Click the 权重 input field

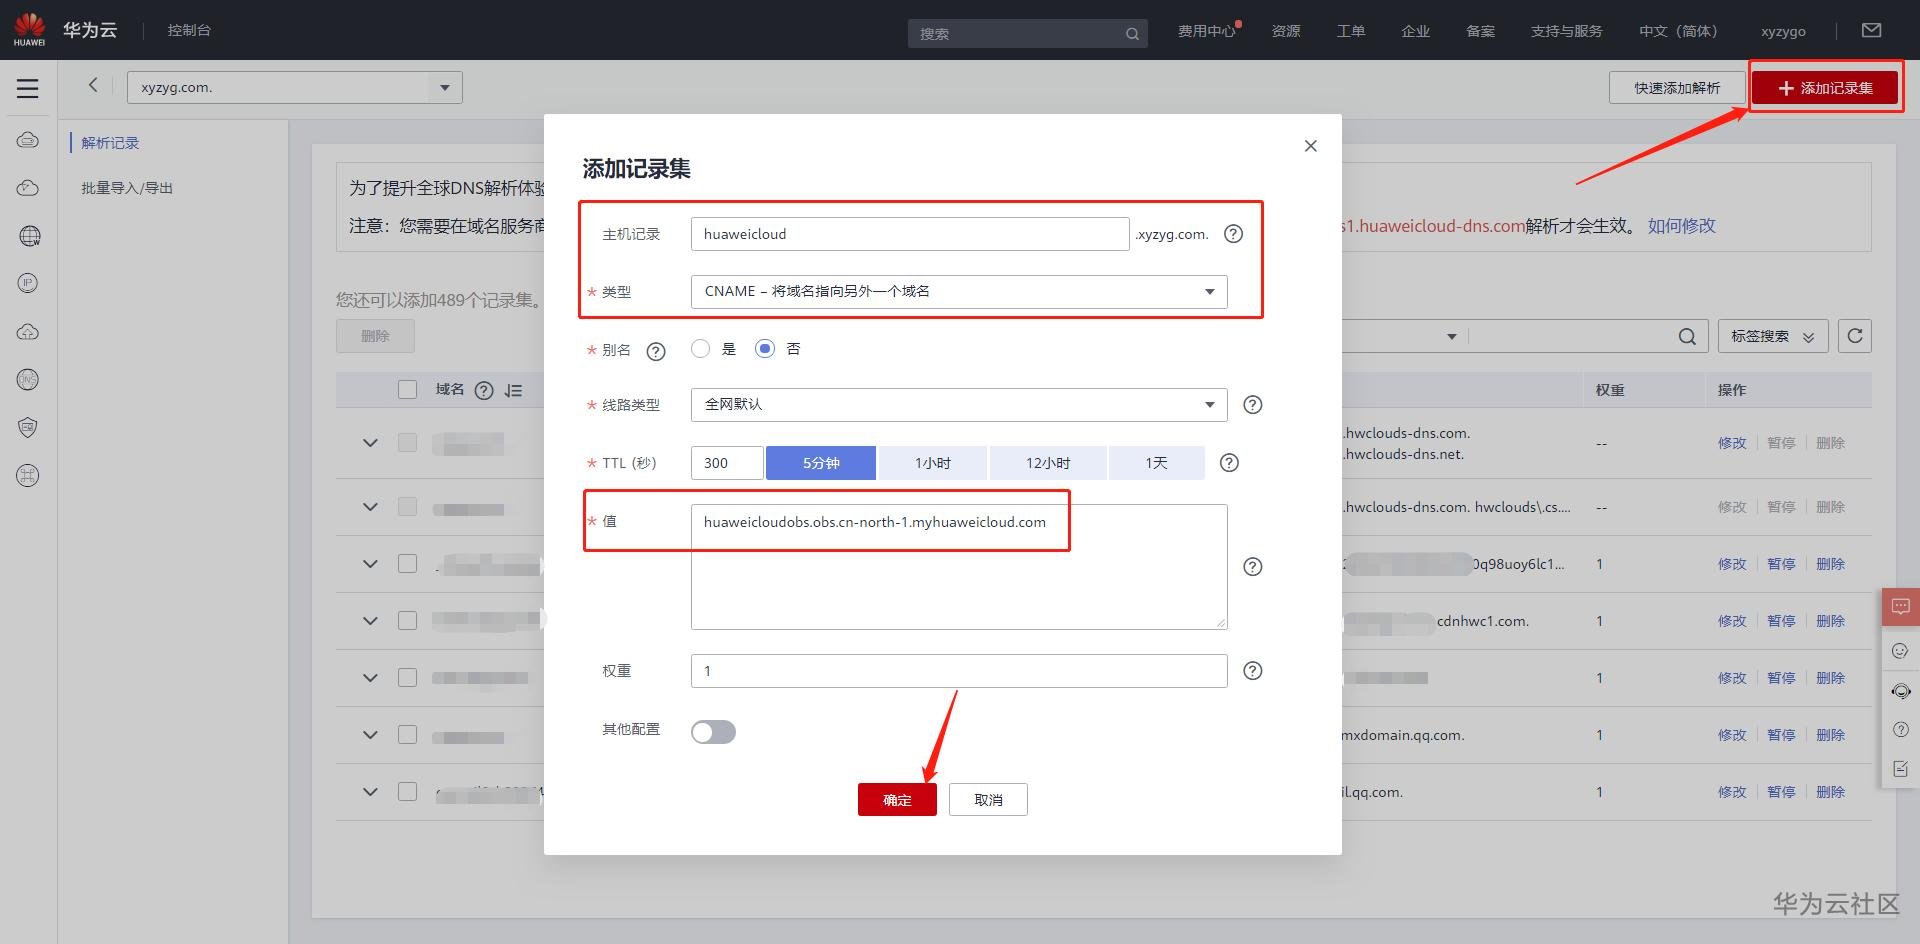click(959, 671)
